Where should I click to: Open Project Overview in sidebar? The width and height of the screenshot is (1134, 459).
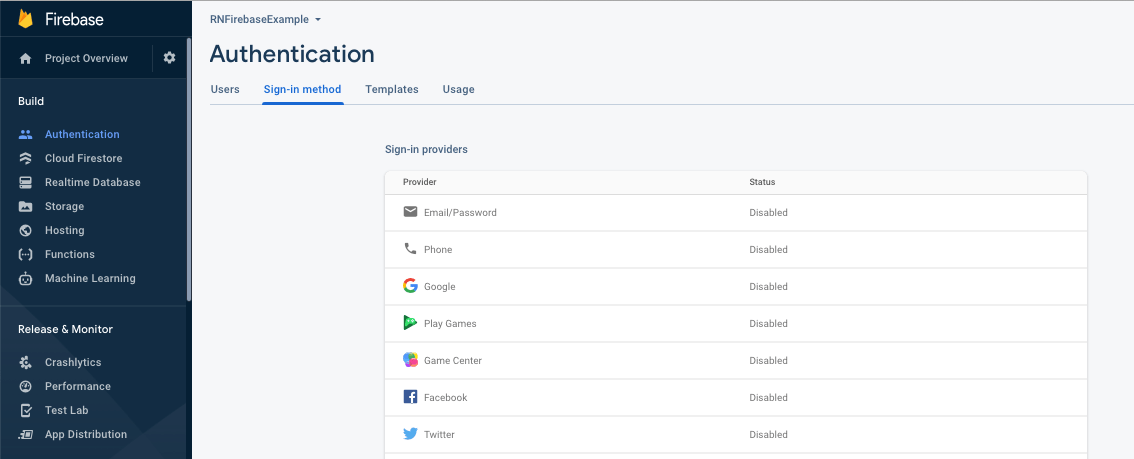(x=86, y=59)
